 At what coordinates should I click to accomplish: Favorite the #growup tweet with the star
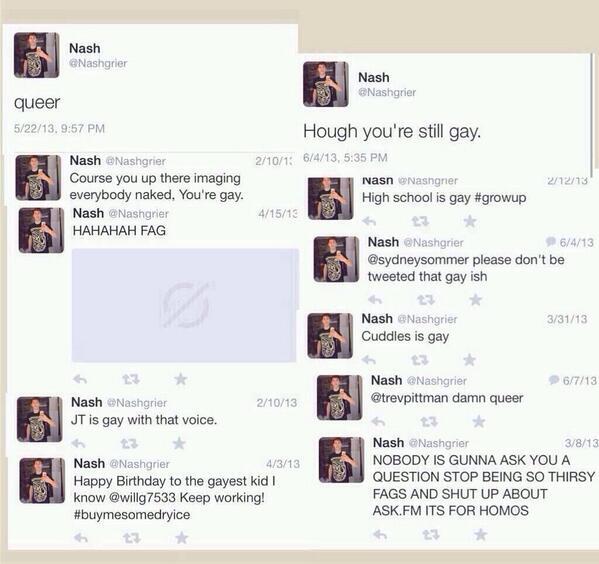(x=470, y=221)
